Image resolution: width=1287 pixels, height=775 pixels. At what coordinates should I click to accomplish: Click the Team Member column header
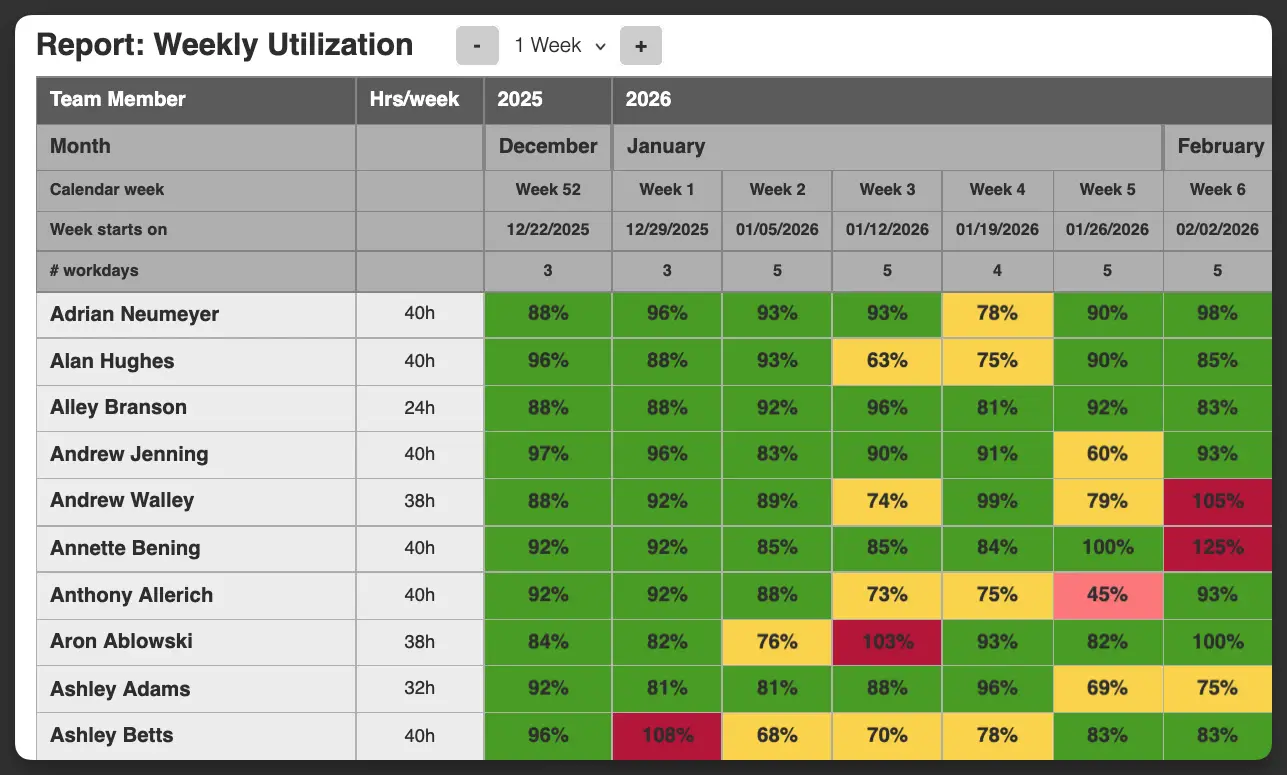(117, 99)
